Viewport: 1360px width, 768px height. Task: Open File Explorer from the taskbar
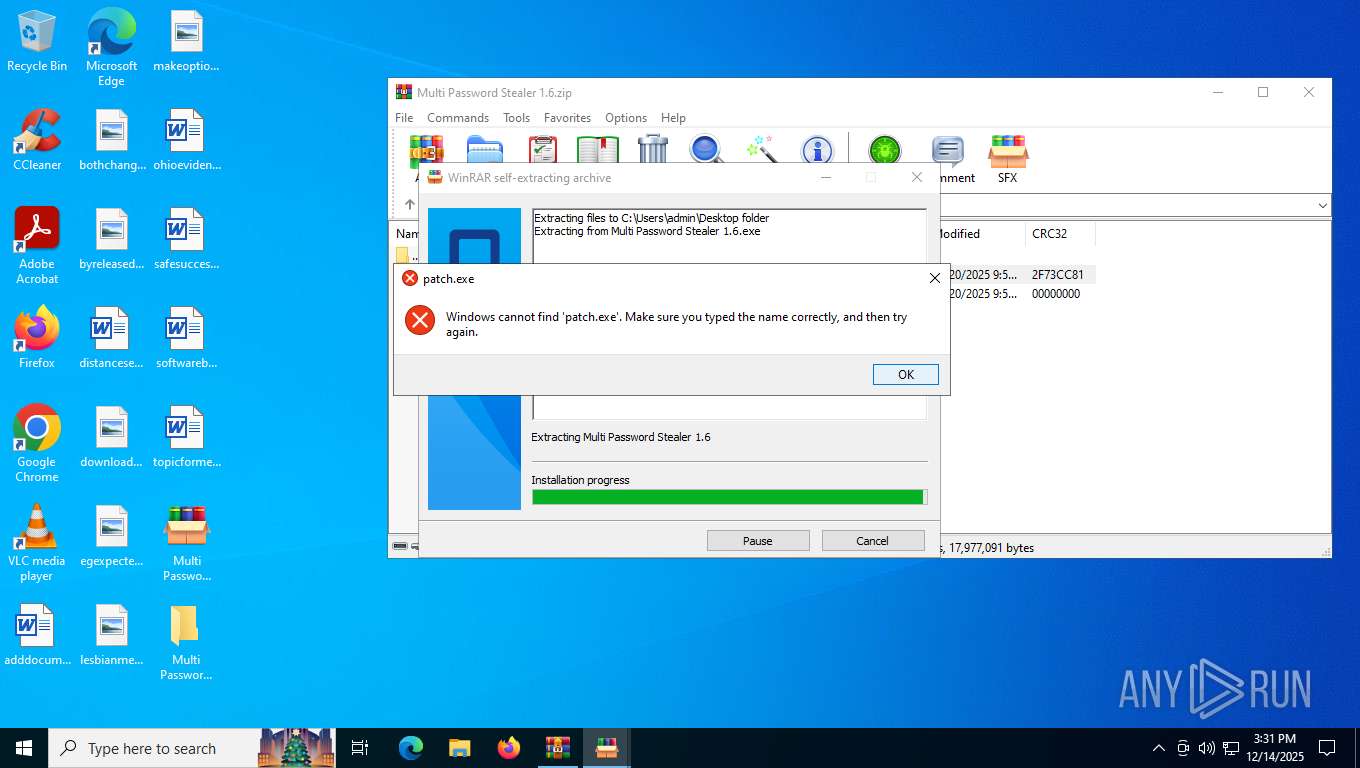pyautogui.click(x=459, y=748)
